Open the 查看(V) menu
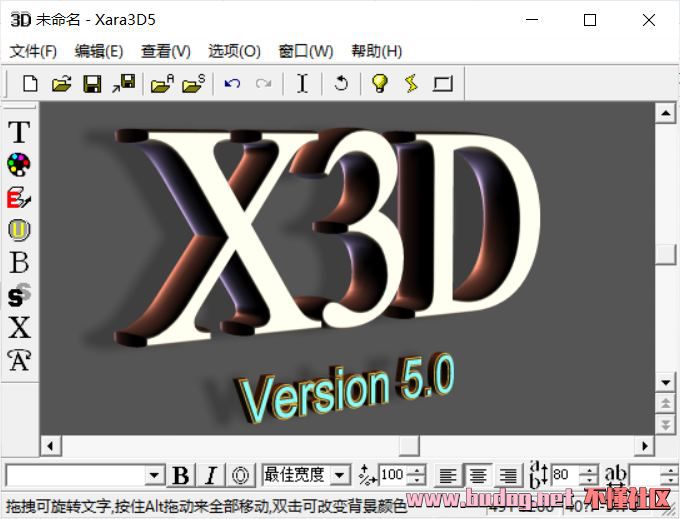The width and height of the screenshot is (680, 519). [x=166, y=51]
